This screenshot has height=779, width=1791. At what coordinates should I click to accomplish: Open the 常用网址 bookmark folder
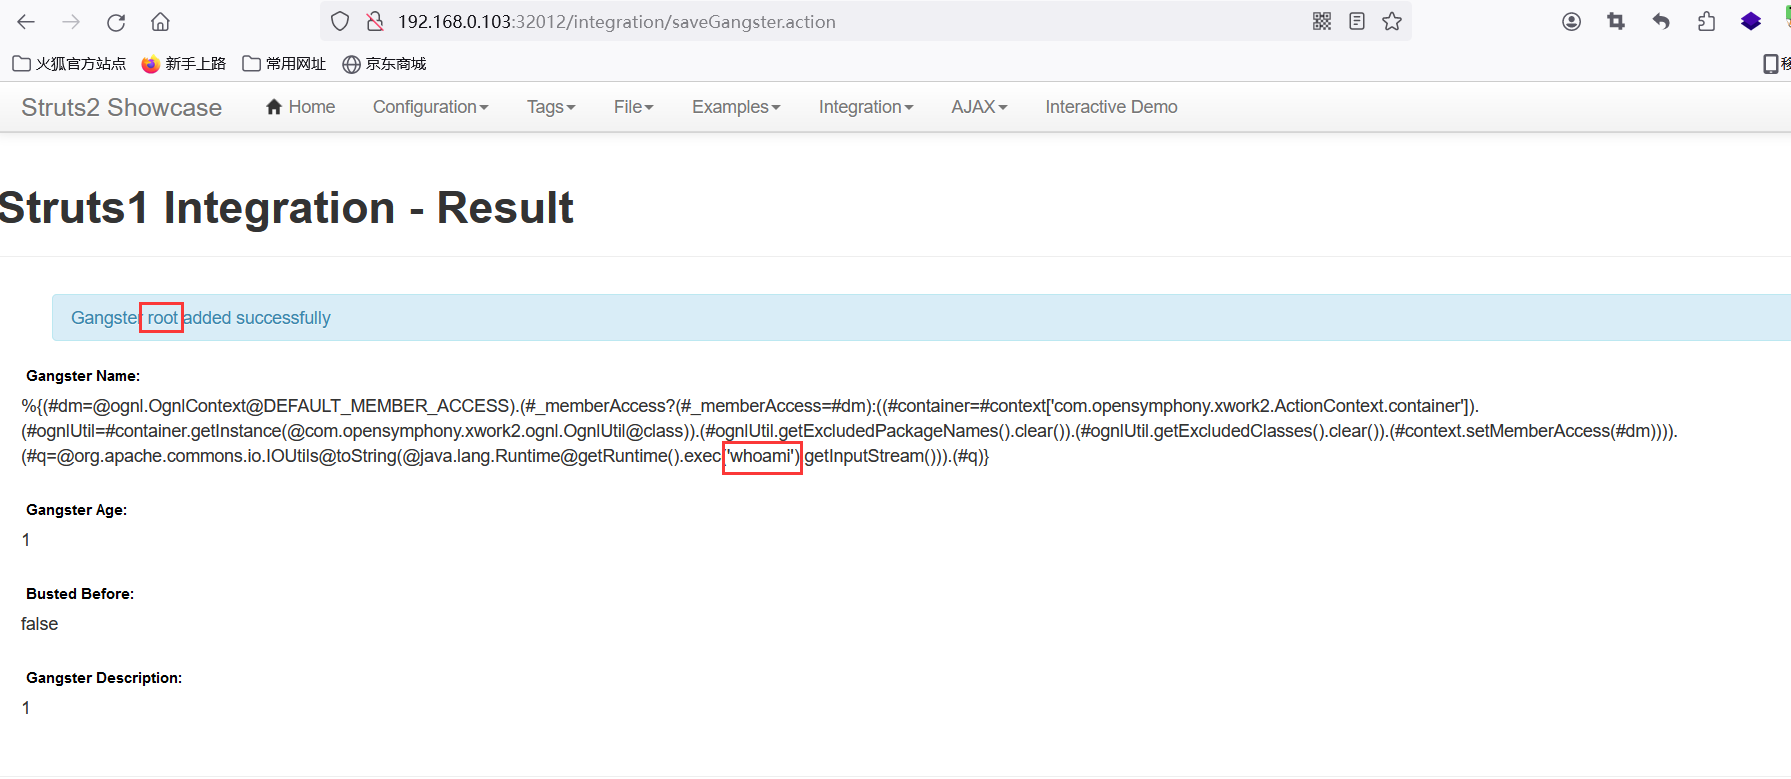pos(285,64)
